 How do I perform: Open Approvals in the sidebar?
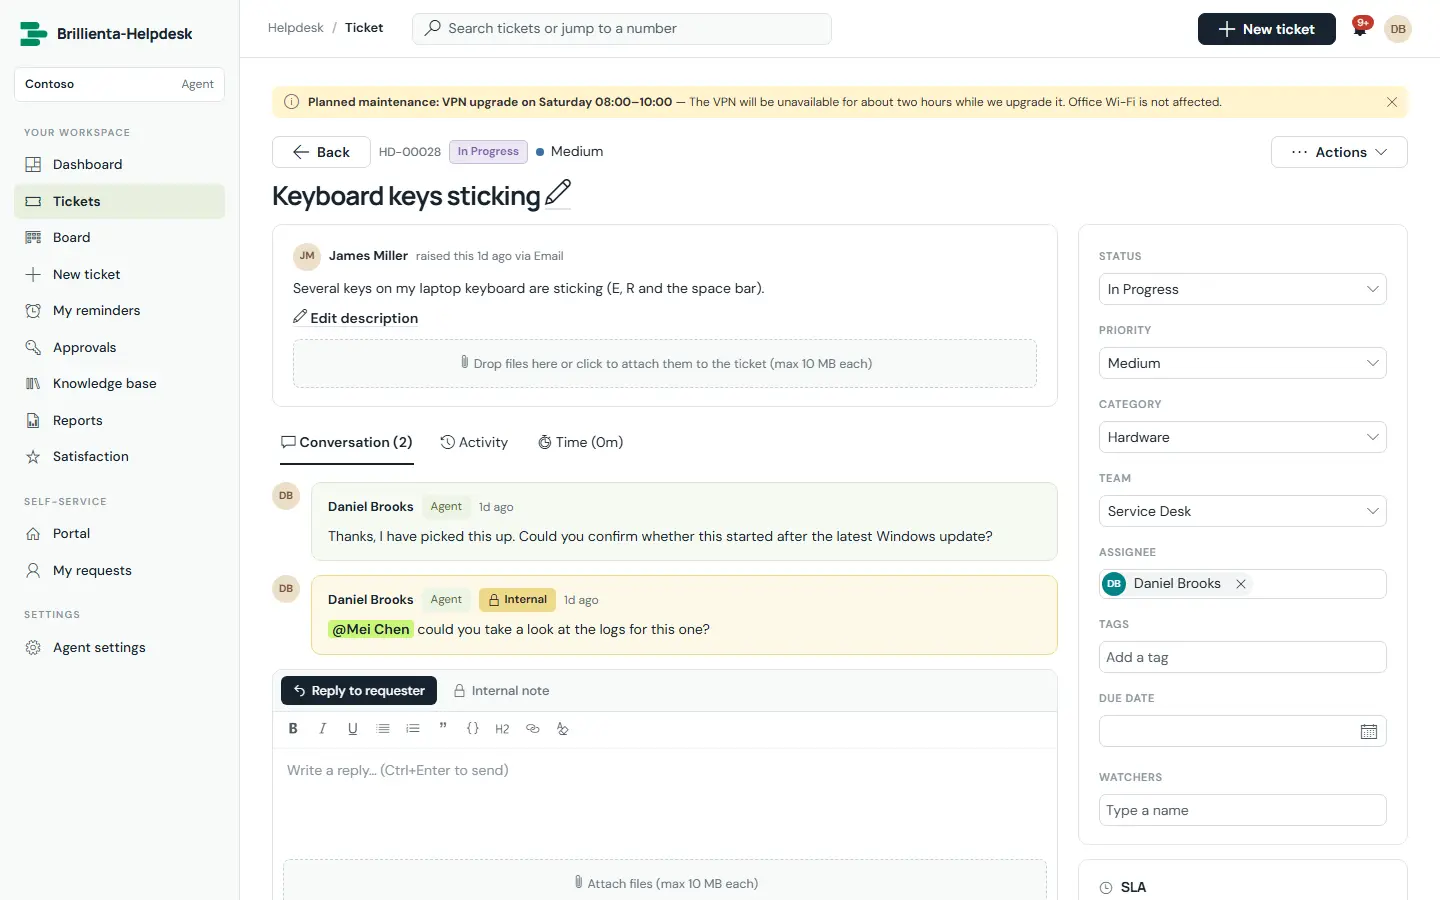[119, 347]
